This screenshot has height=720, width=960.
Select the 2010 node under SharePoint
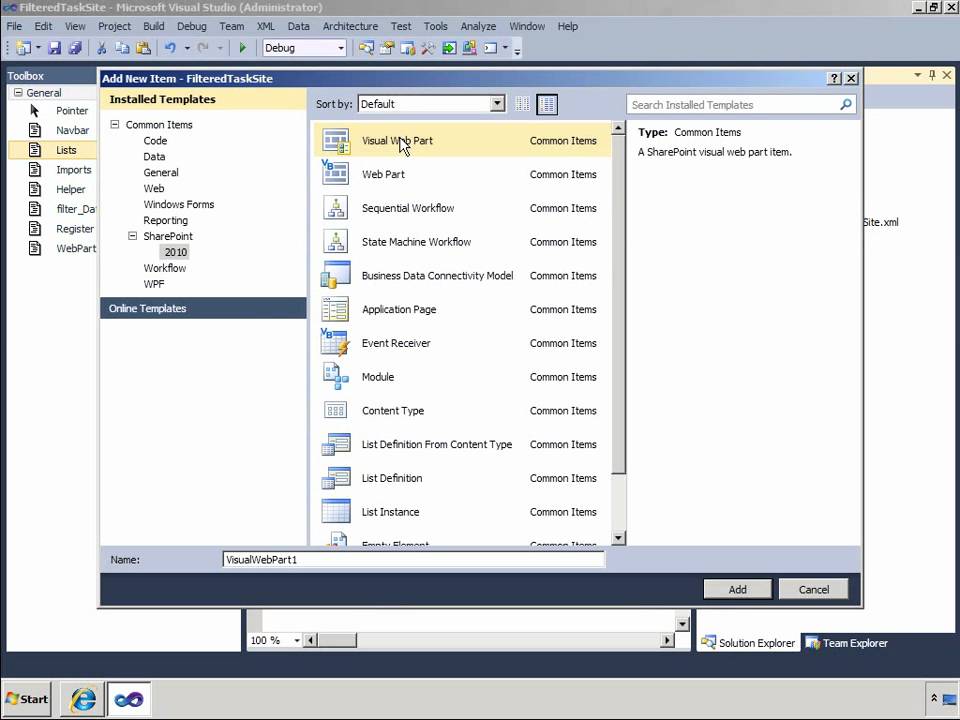point(176,252)
